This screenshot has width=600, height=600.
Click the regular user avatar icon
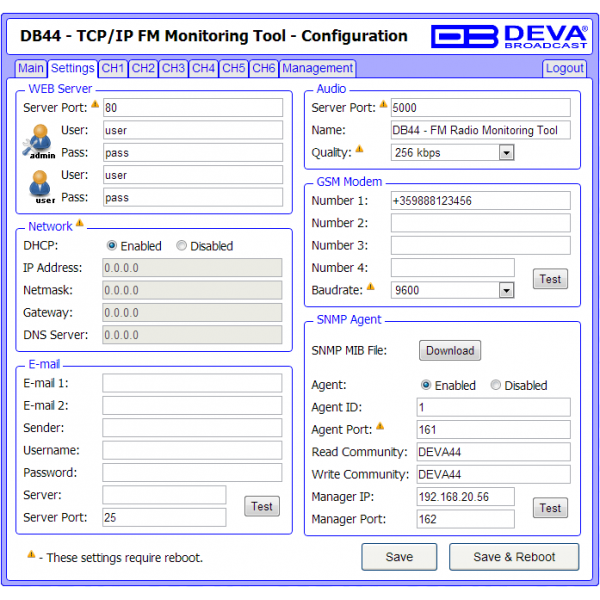point(41,186)
